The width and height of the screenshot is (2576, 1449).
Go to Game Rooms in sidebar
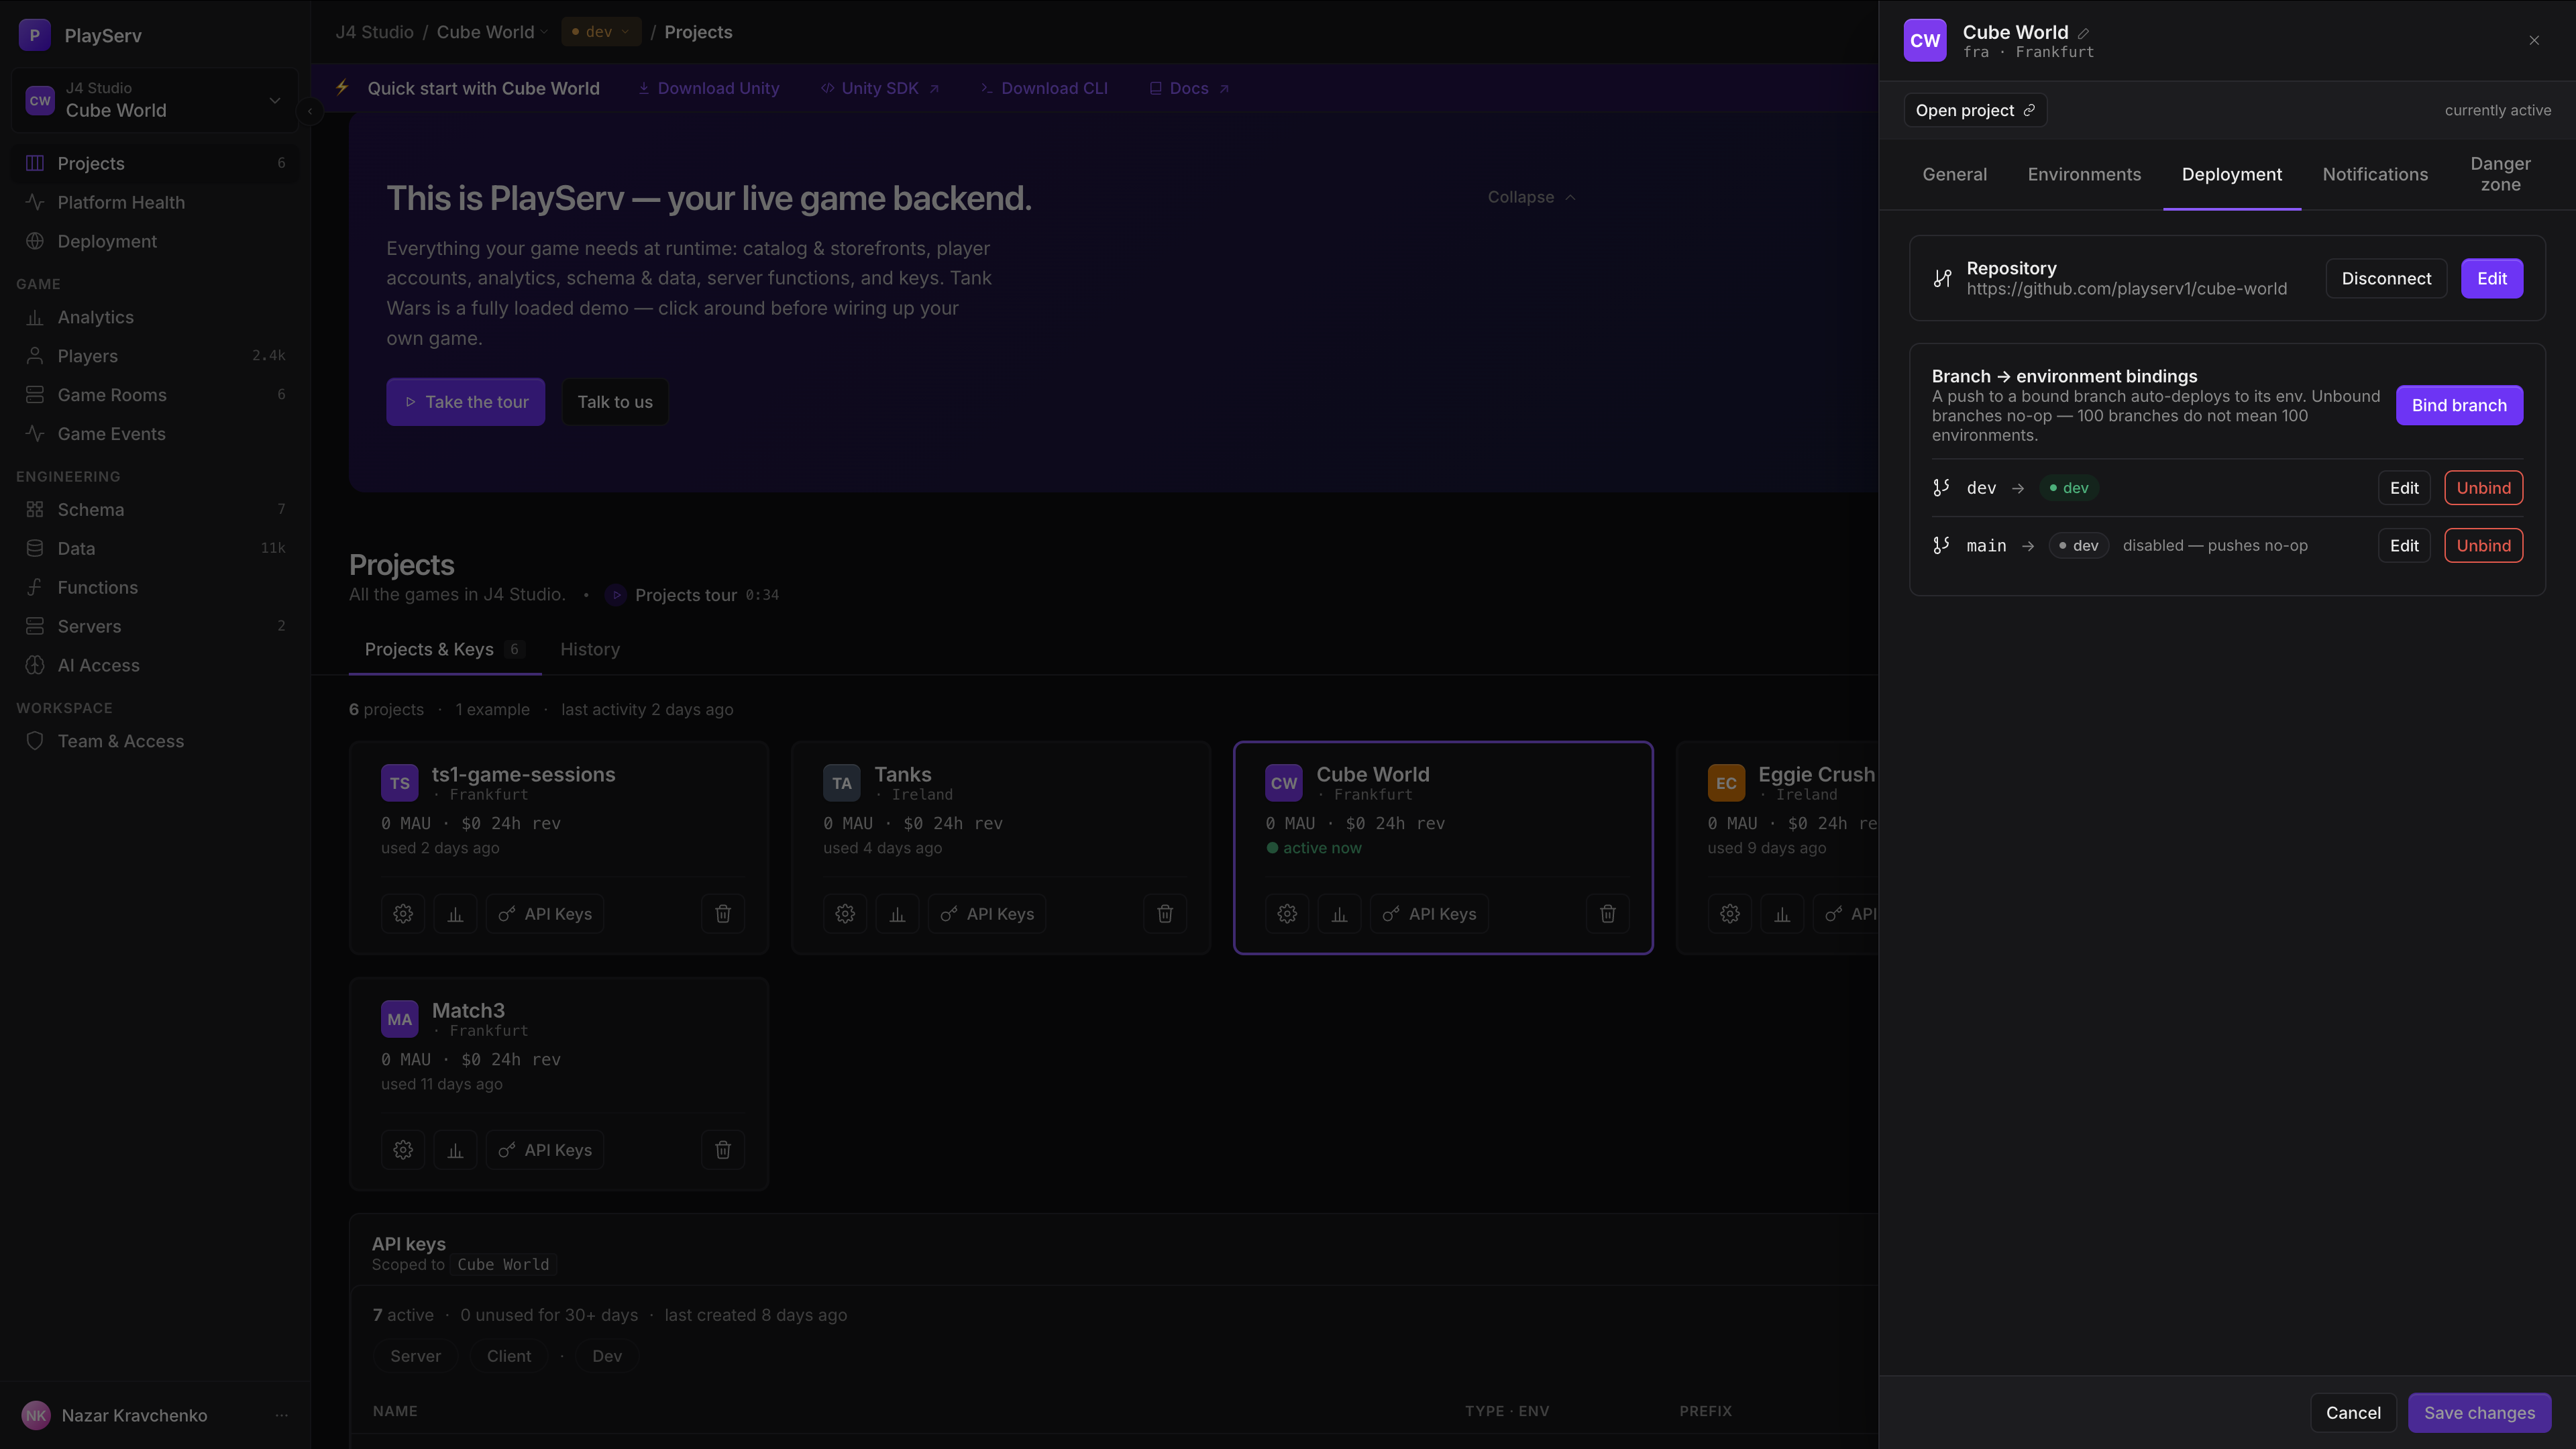(154, 395)
